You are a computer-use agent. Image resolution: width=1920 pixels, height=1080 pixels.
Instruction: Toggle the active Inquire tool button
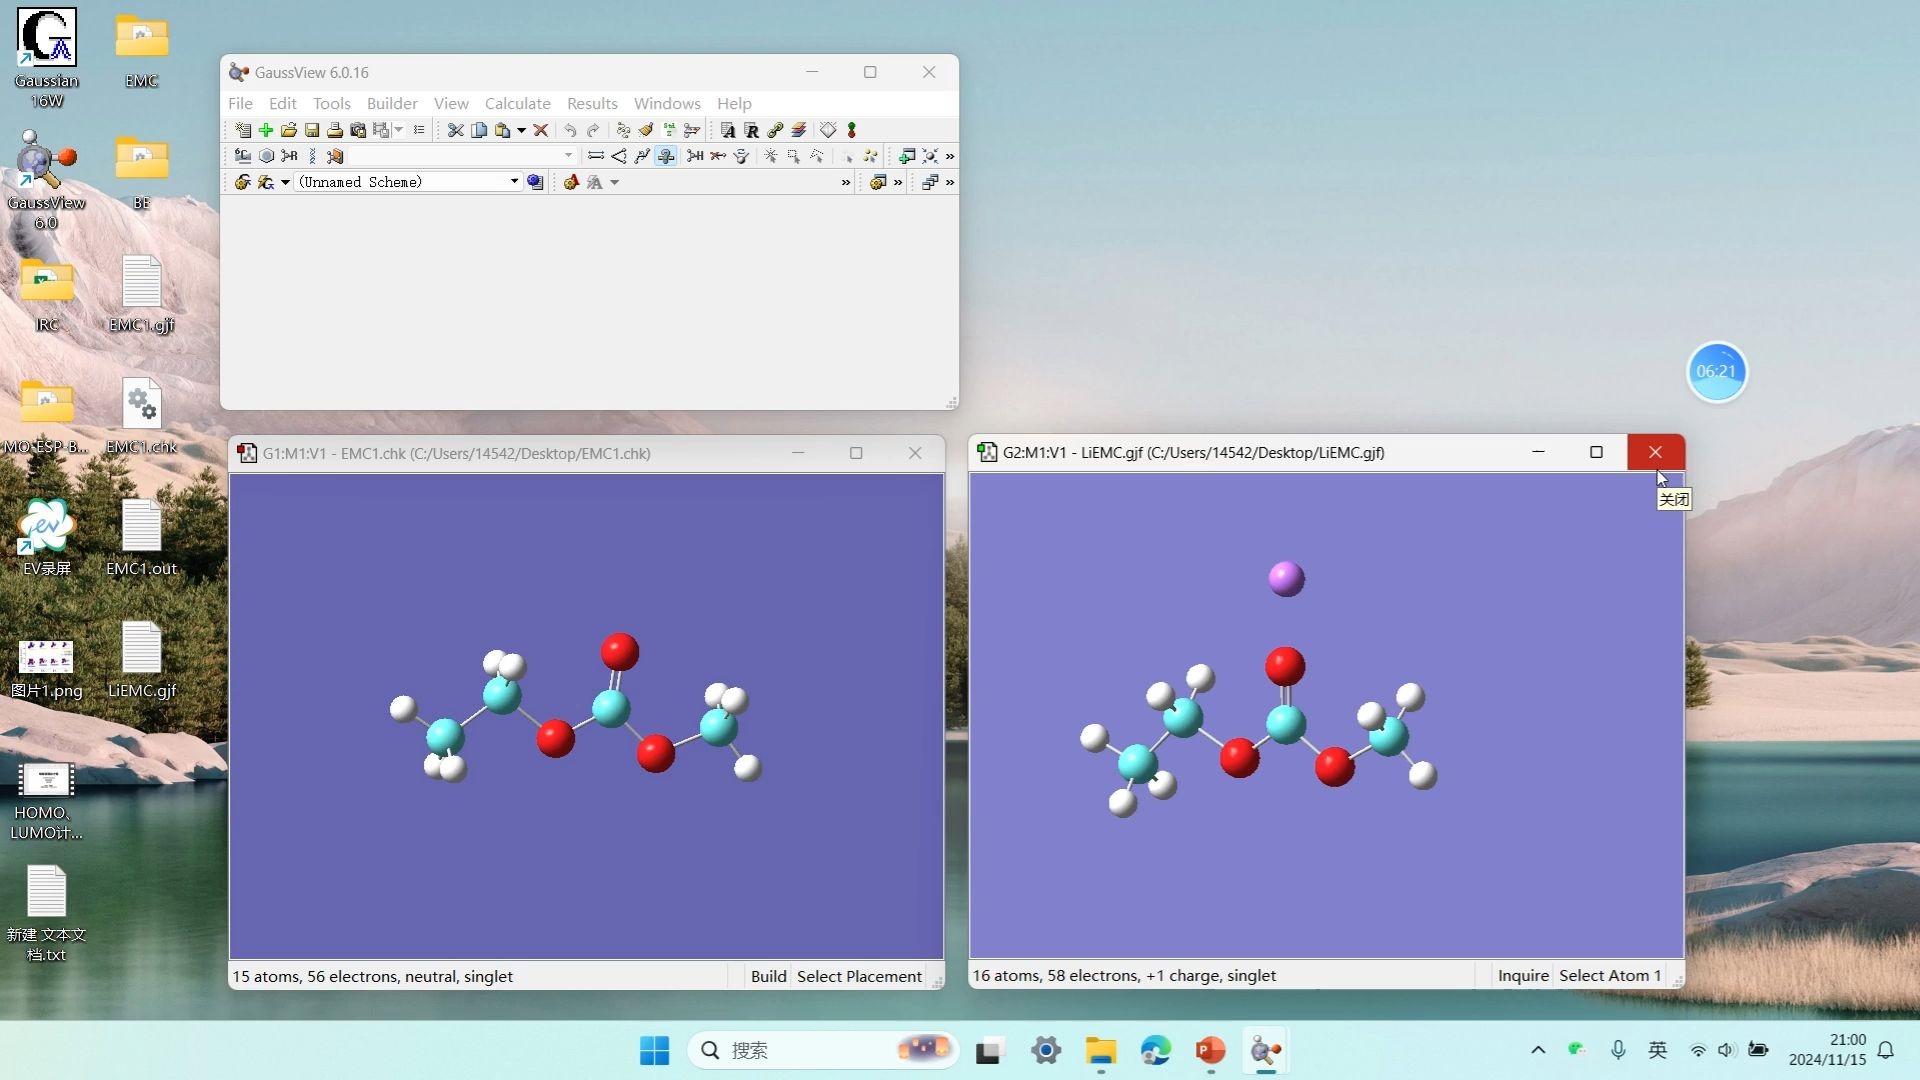(x=666, y=156)
